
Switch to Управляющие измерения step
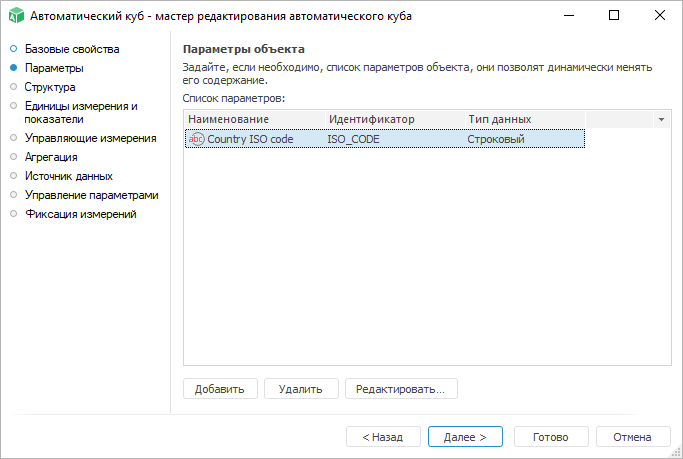[90, 138]
